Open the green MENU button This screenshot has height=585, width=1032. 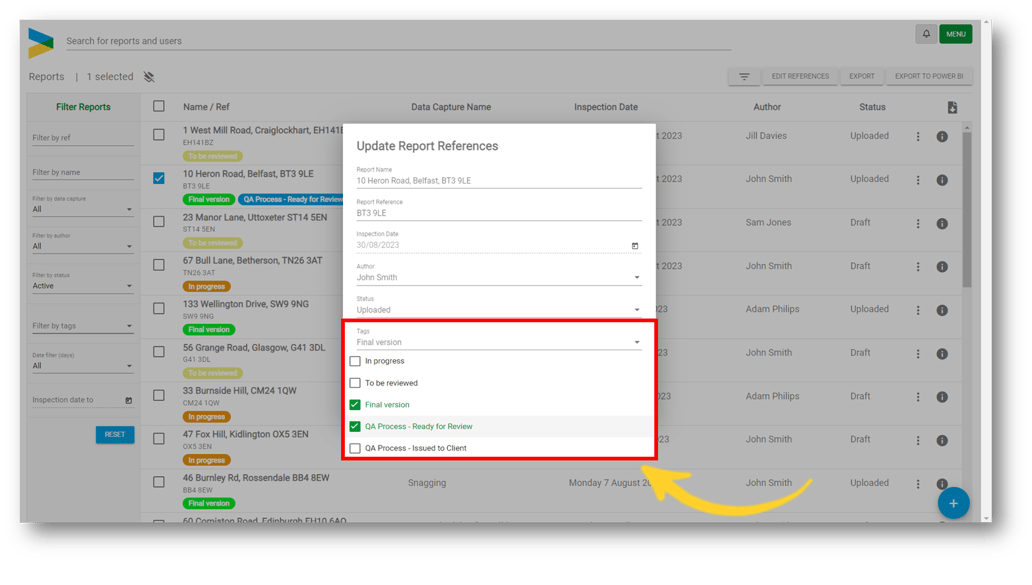coord(955,34)
